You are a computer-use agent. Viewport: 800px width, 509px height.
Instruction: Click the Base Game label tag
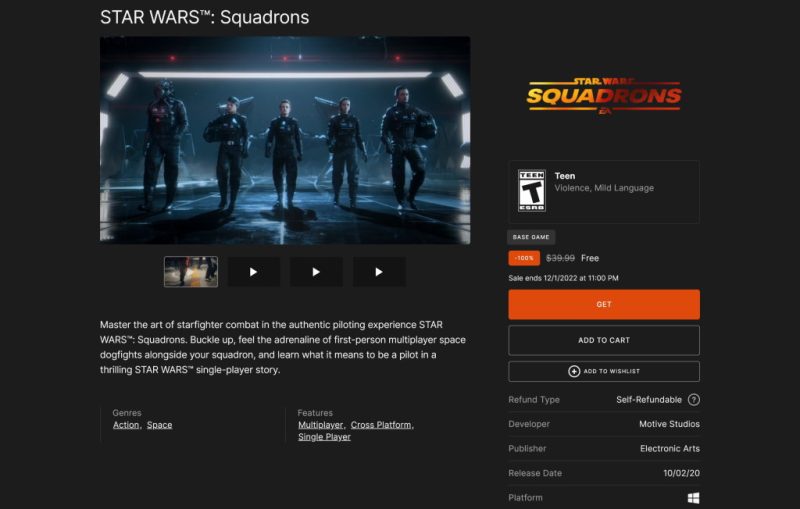531,237
